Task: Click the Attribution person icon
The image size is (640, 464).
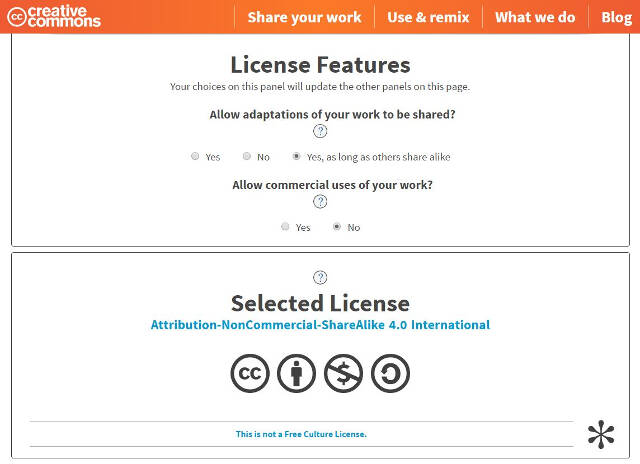Action: tap(296, 373)
